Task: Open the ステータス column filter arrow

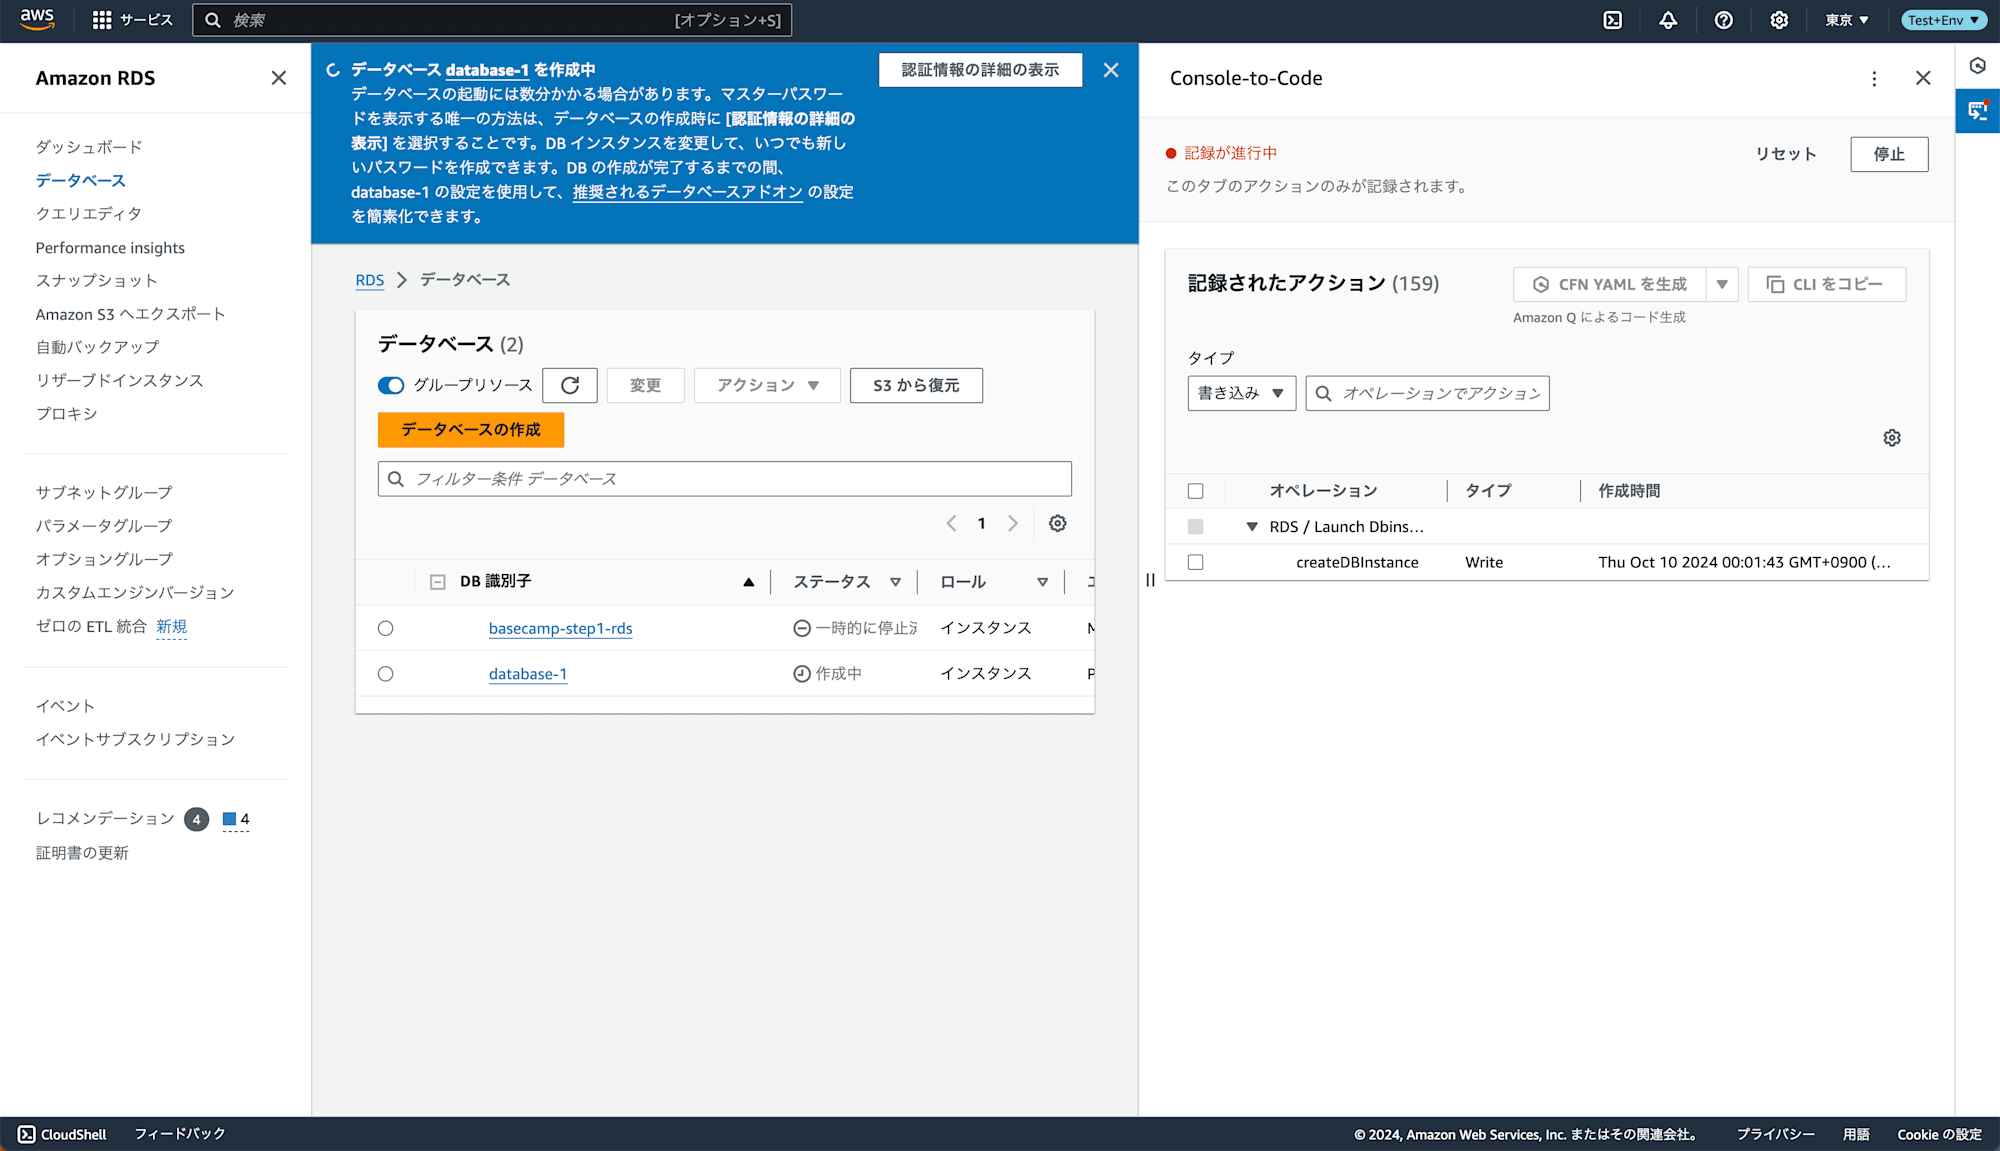Action: click(x=895, y=582)
